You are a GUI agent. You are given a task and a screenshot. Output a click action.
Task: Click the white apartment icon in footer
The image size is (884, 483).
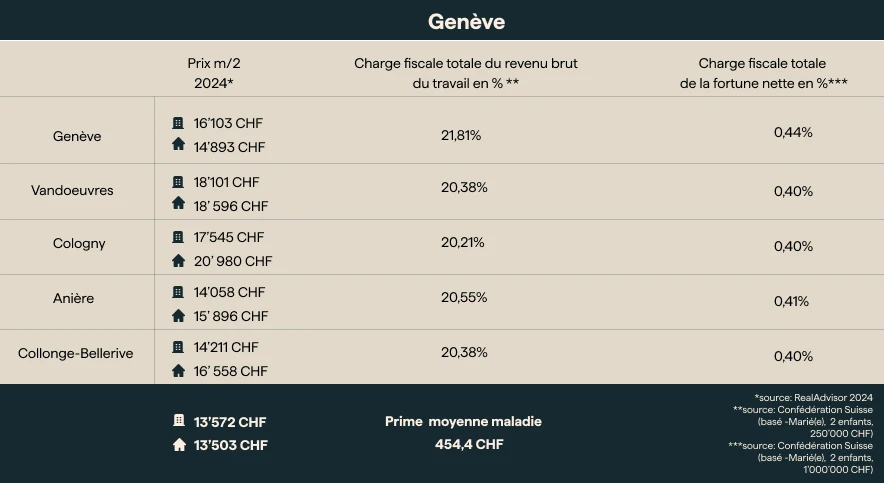point(178,421)
